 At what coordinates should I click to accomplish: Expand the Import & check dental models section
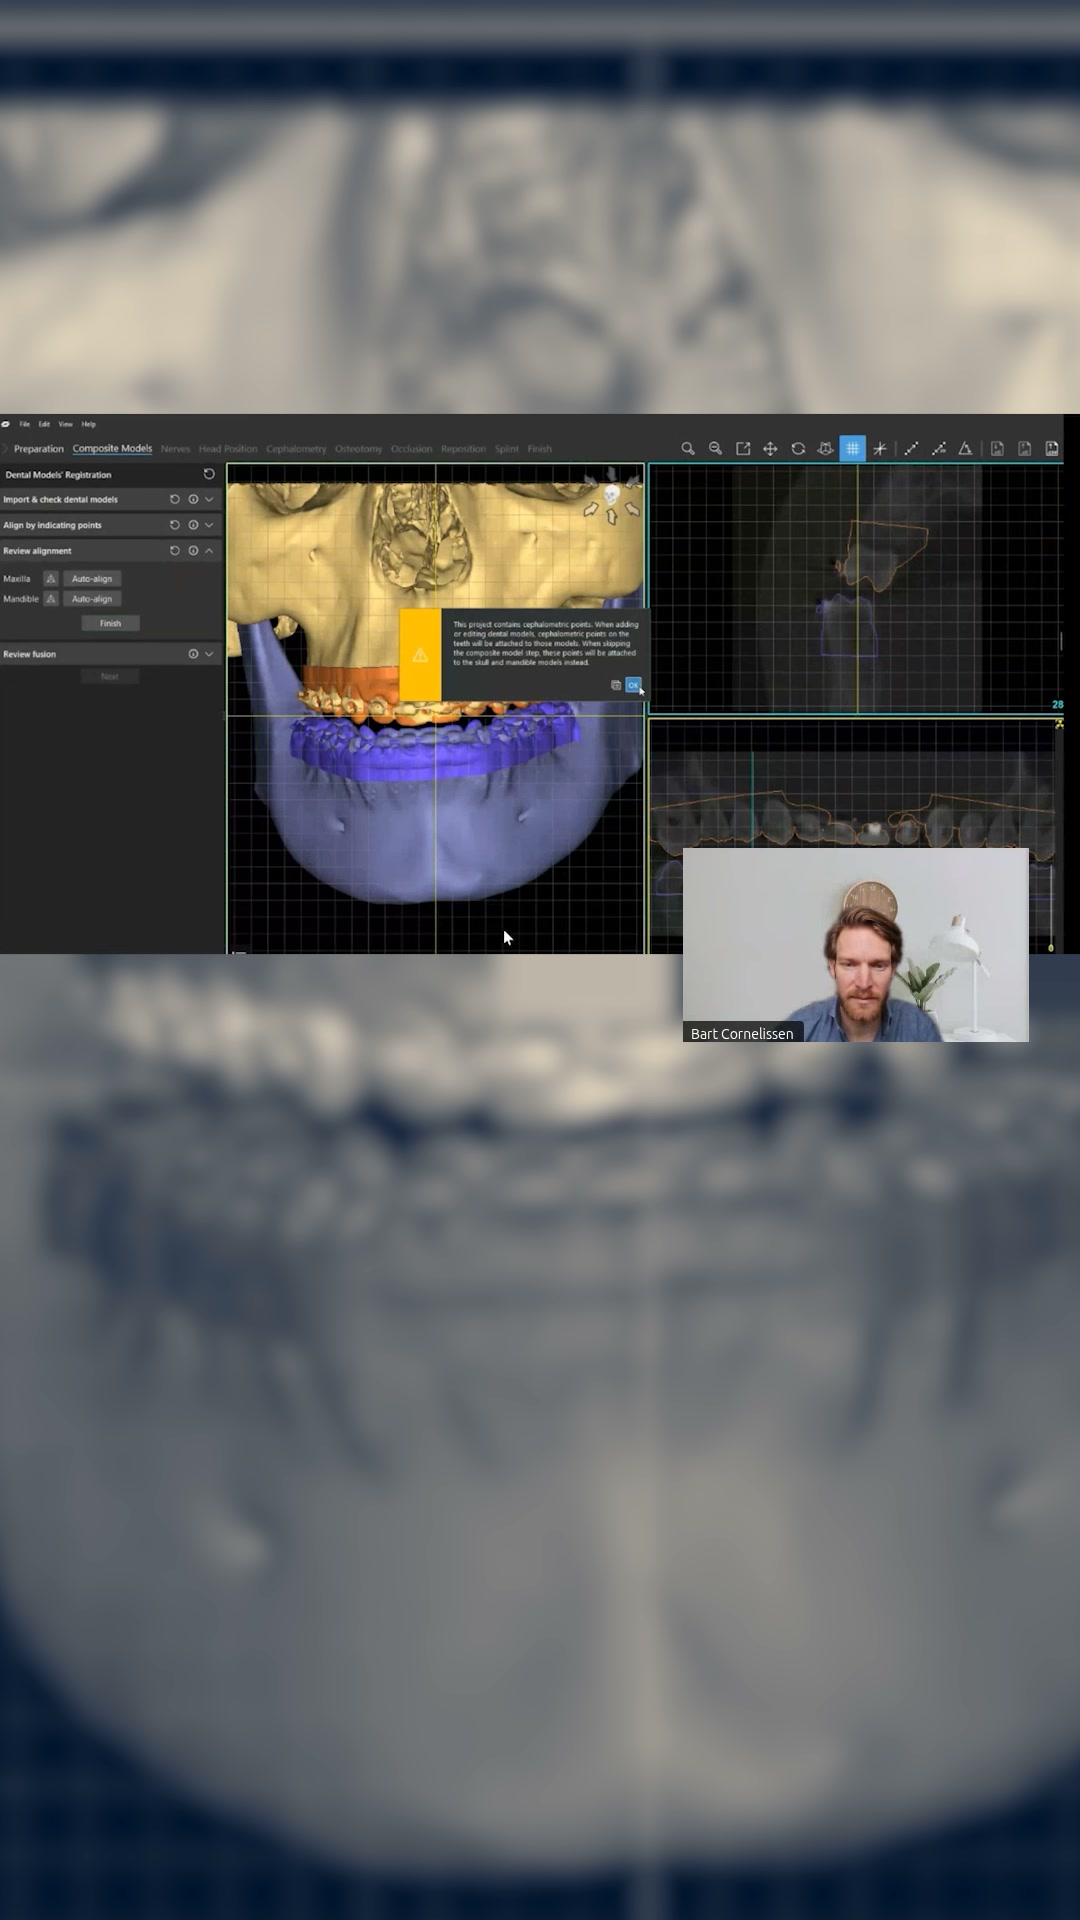click(209, 499)
